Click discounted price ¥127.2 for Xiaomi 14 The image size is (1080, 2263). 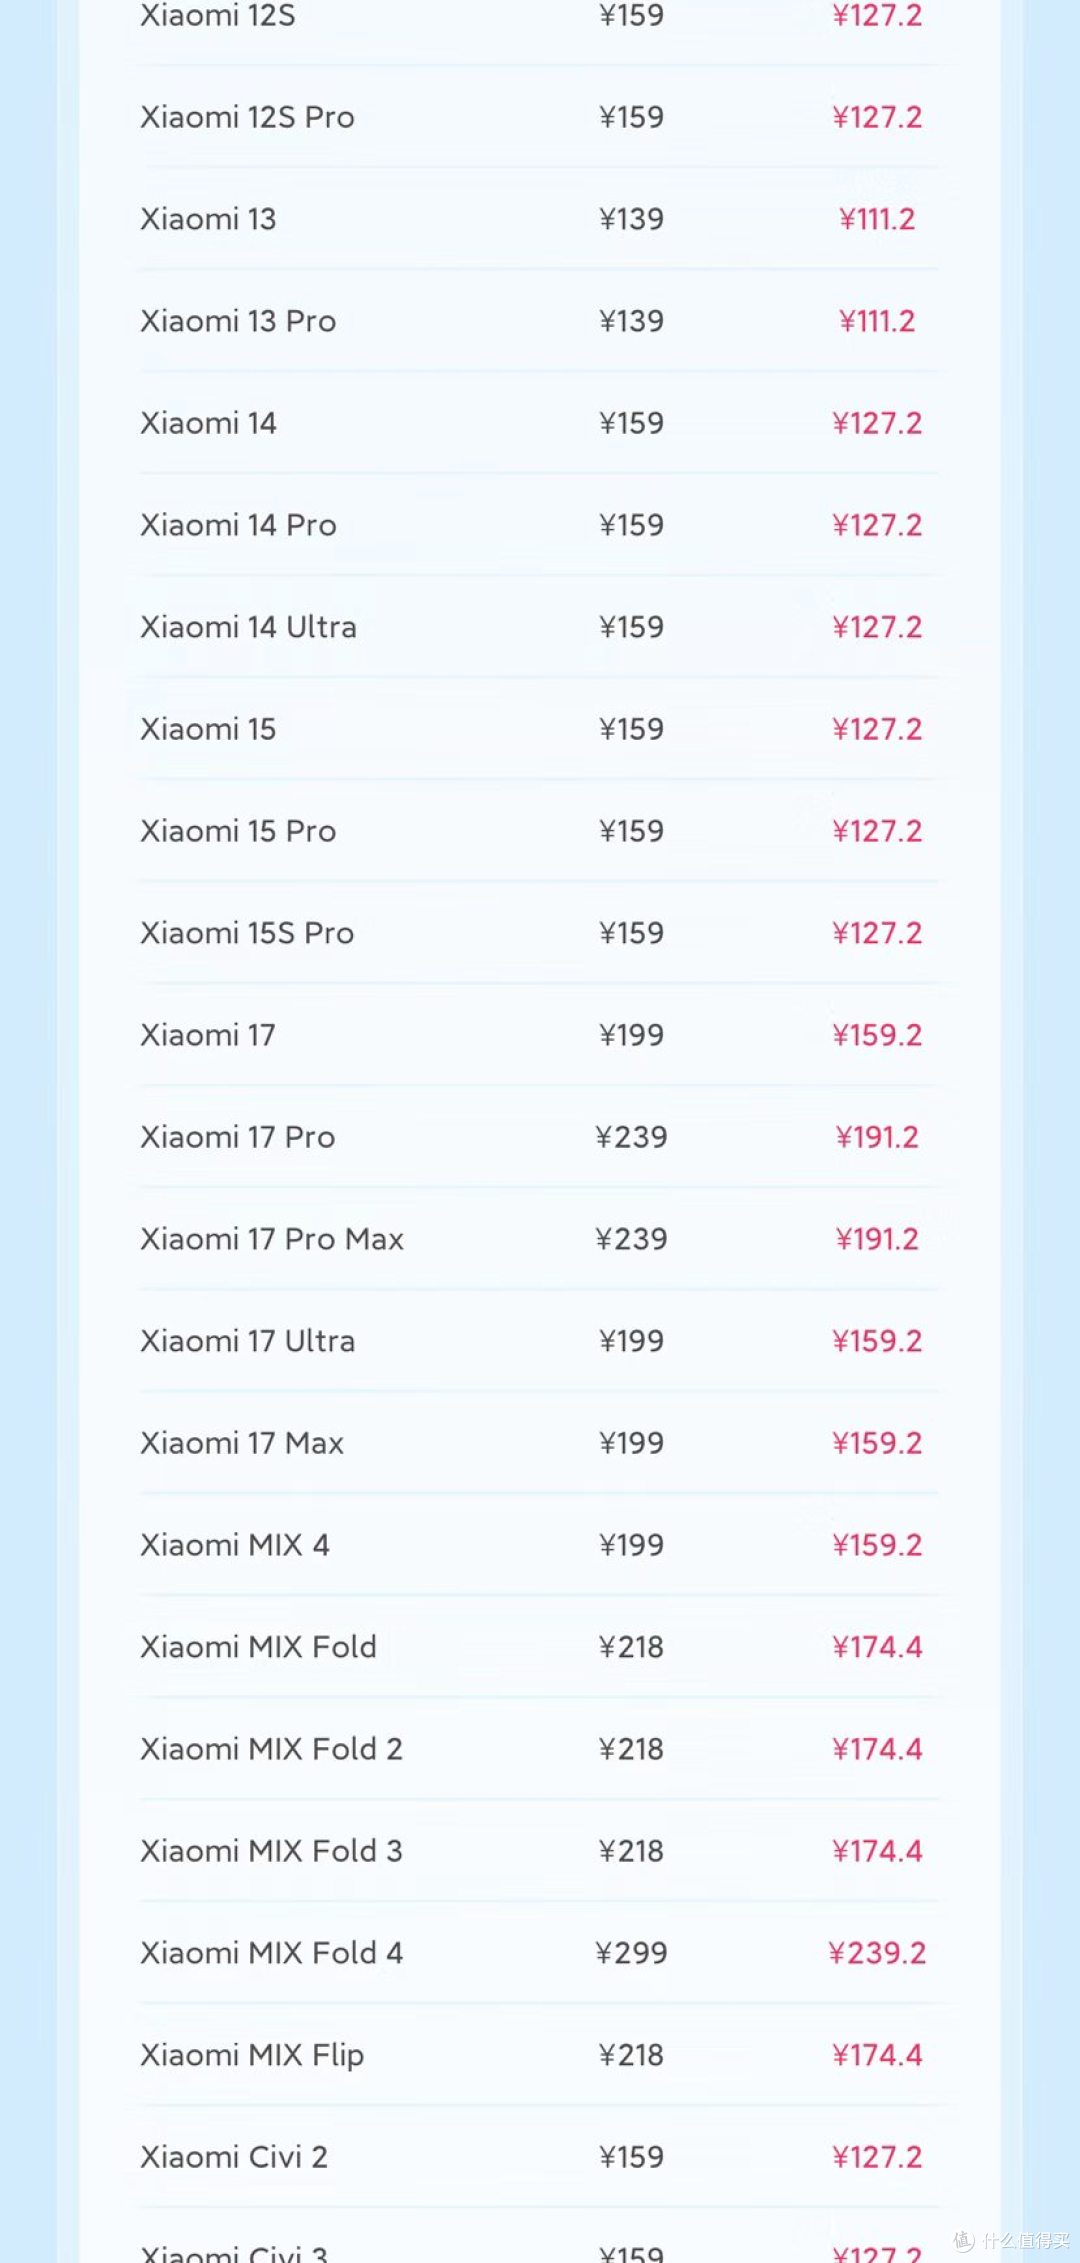877,423
